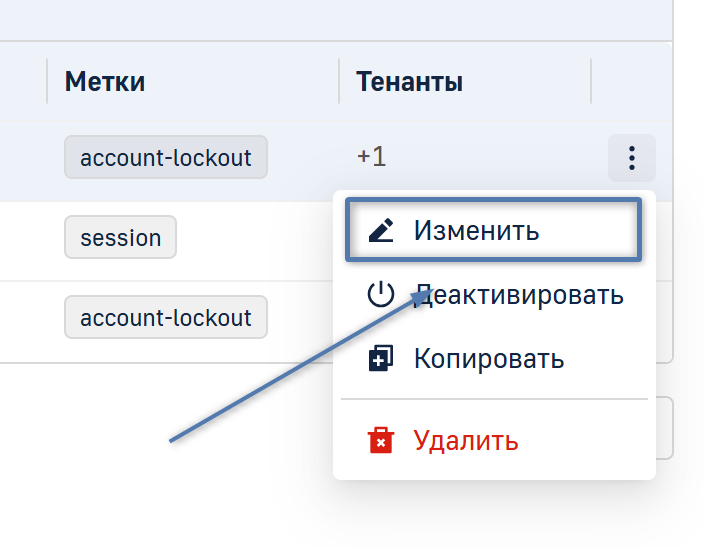
Task: Pick the Копировать menu entry
Action: [x=489, y=359]
